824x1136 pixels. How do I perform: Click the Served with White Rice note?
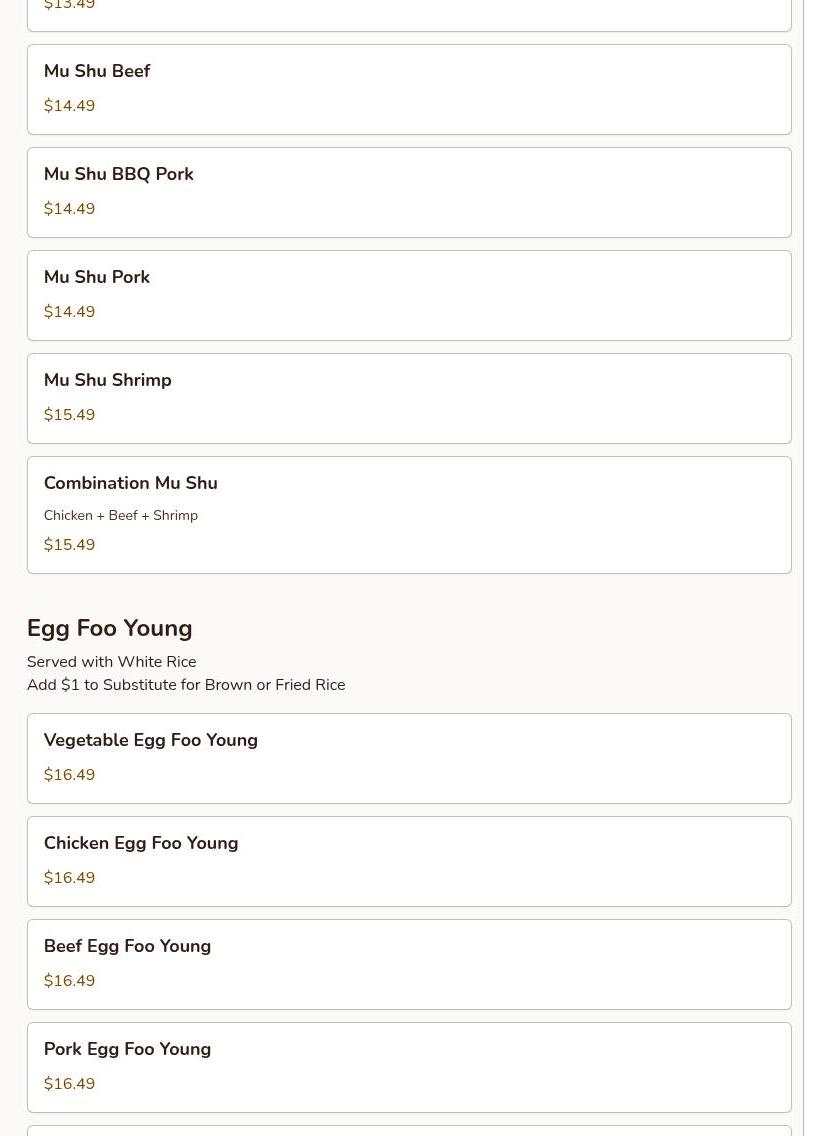pyautogui.click(x=111, y=662)
